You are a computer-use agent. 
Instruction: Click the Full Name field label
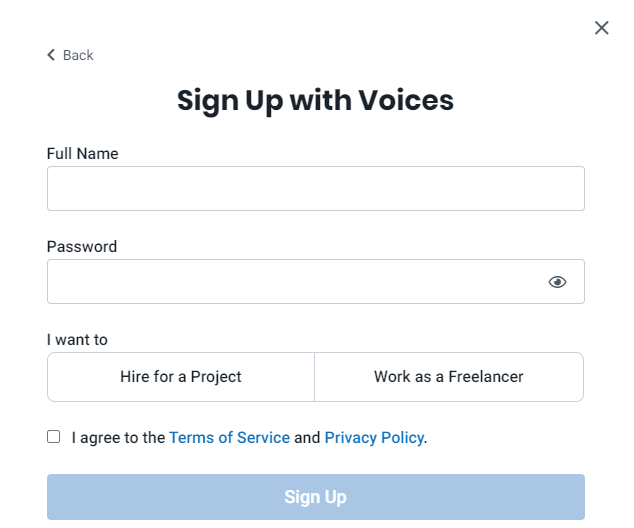[82, 154]
